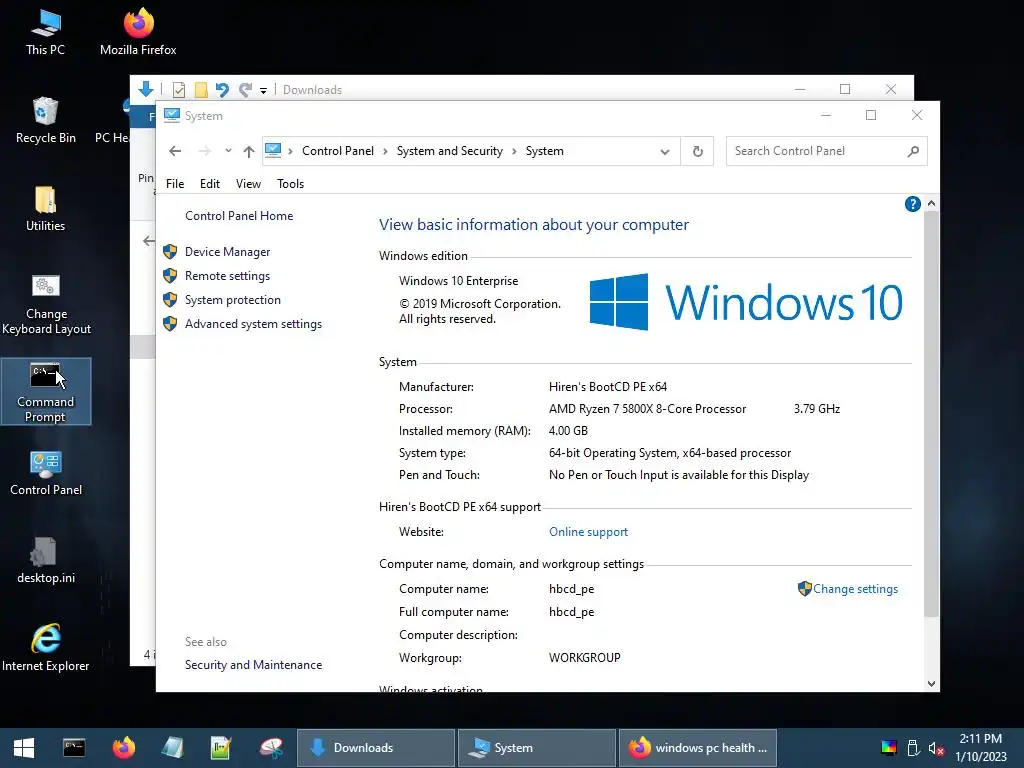
Task: Open the File menu
Action: pyautogui.click(x=175, y=184)
